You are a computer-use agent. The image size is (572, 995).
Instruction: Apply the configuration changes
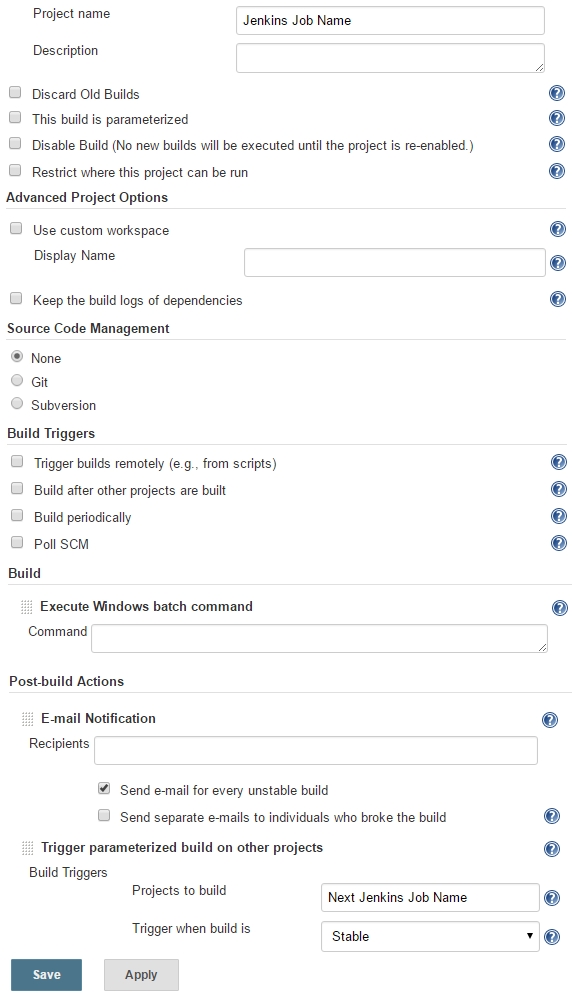pyautogui.click(x=141, y=975)
